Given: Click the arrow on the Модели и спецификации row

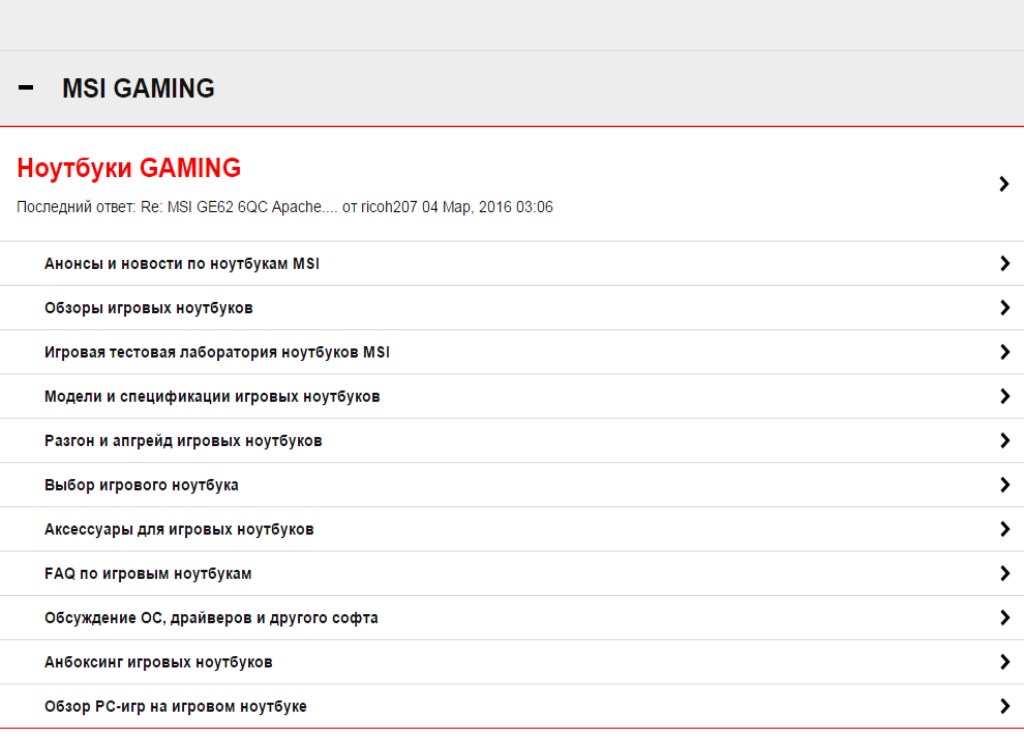Looking at the screenshot, I should (x=1004, y=397).
